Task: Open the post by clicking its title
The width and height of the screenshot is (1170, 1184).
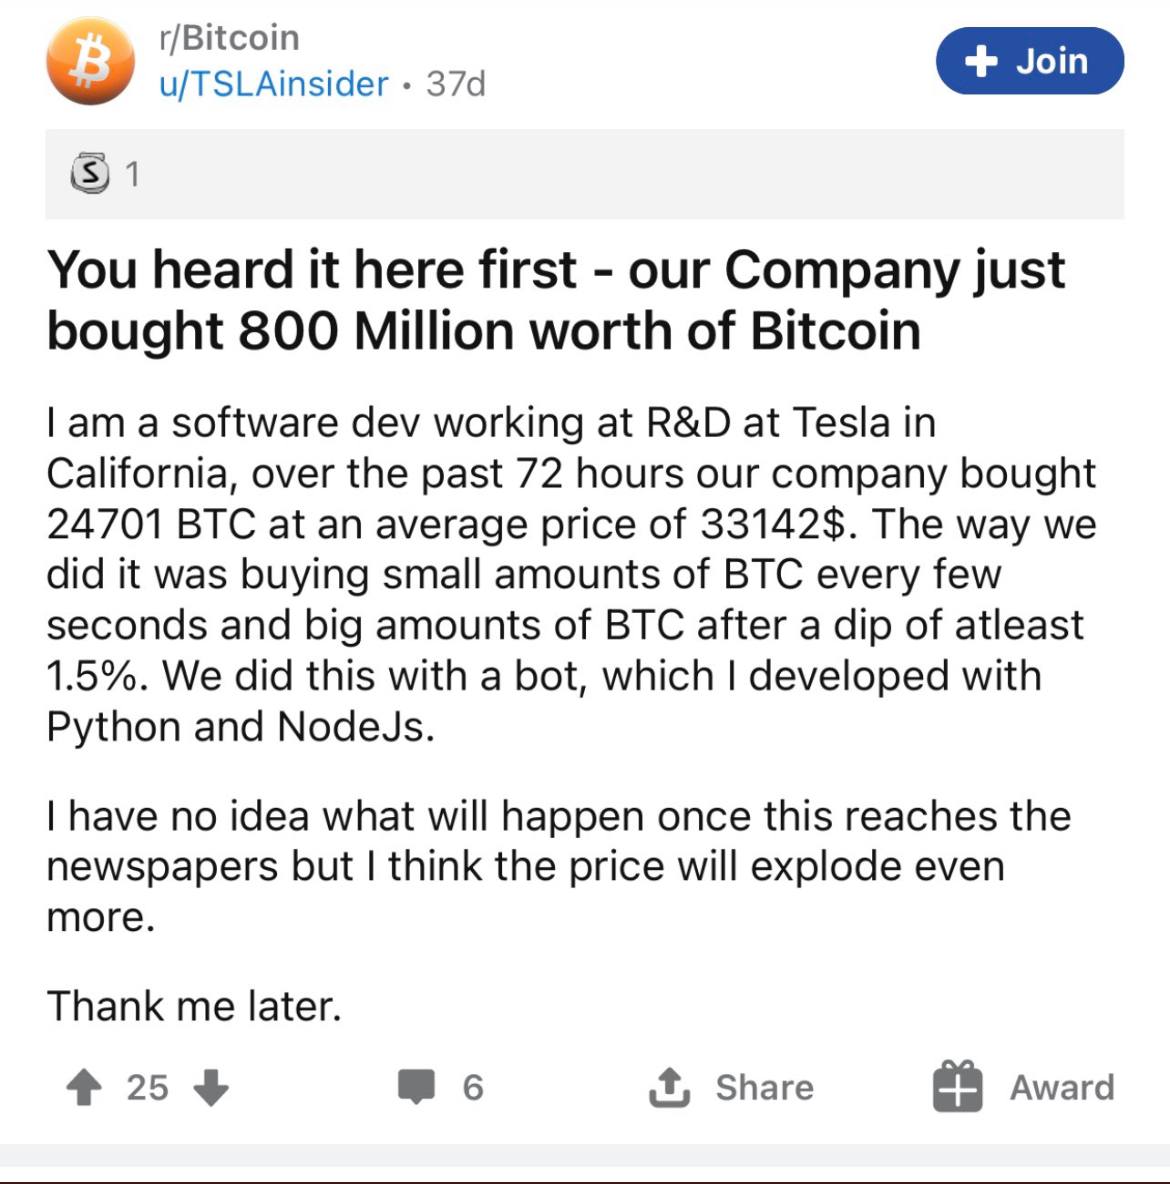Action: click(x=555, y=300)
